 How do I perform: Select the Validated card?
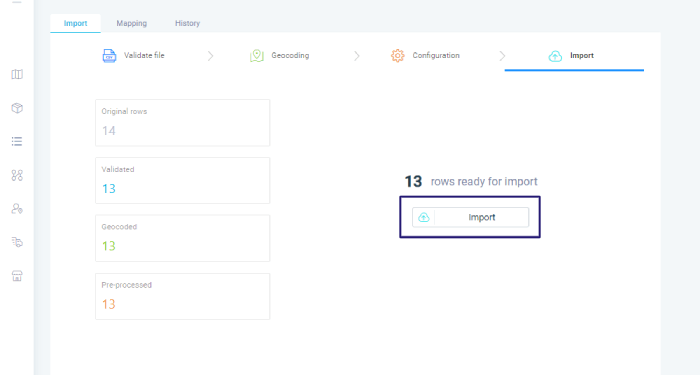pos(183,180)
